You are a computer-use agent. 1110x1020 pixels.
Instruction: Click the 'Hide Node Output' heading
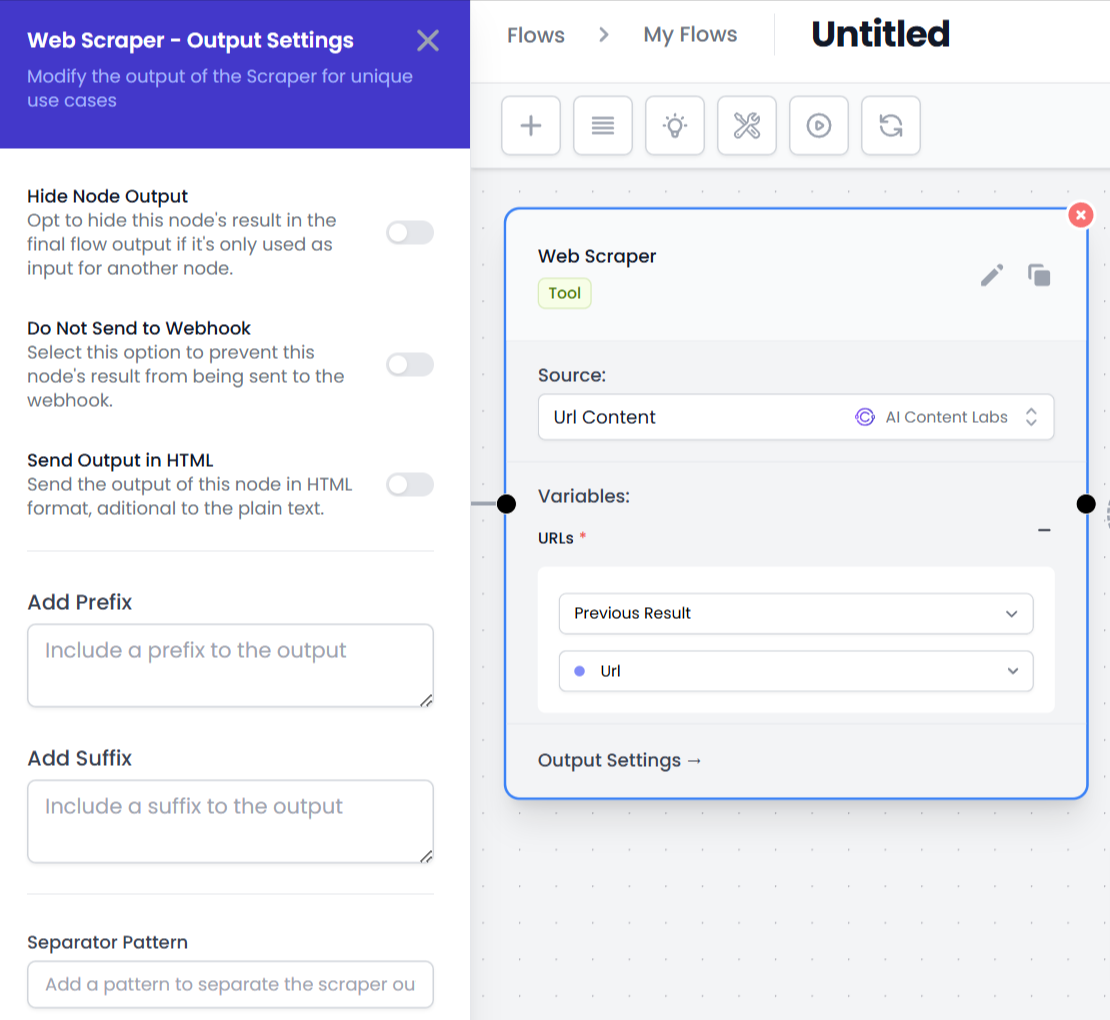tap(108, 196)
